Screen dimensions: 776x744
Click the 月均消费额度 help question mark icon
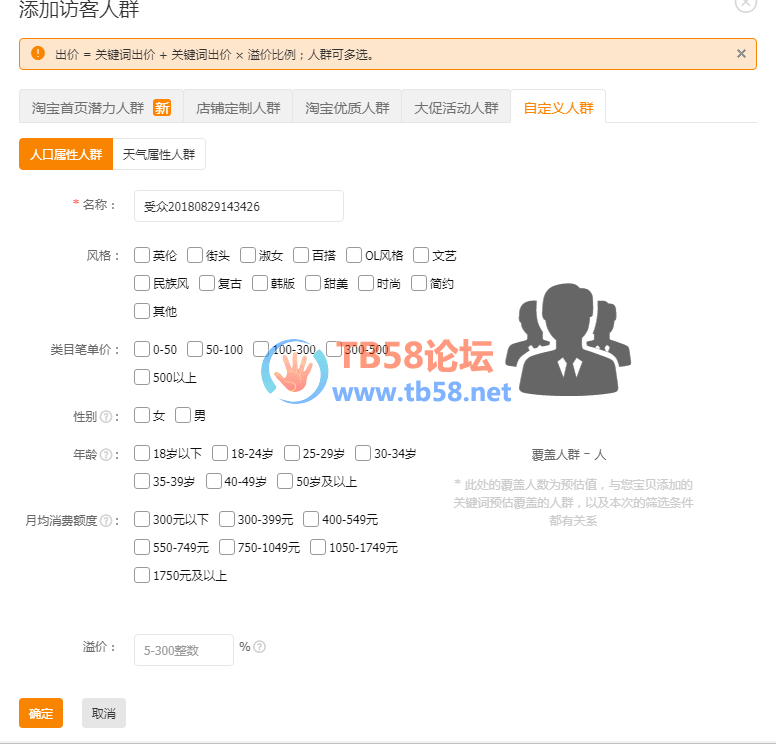click(x=106, y=521)
